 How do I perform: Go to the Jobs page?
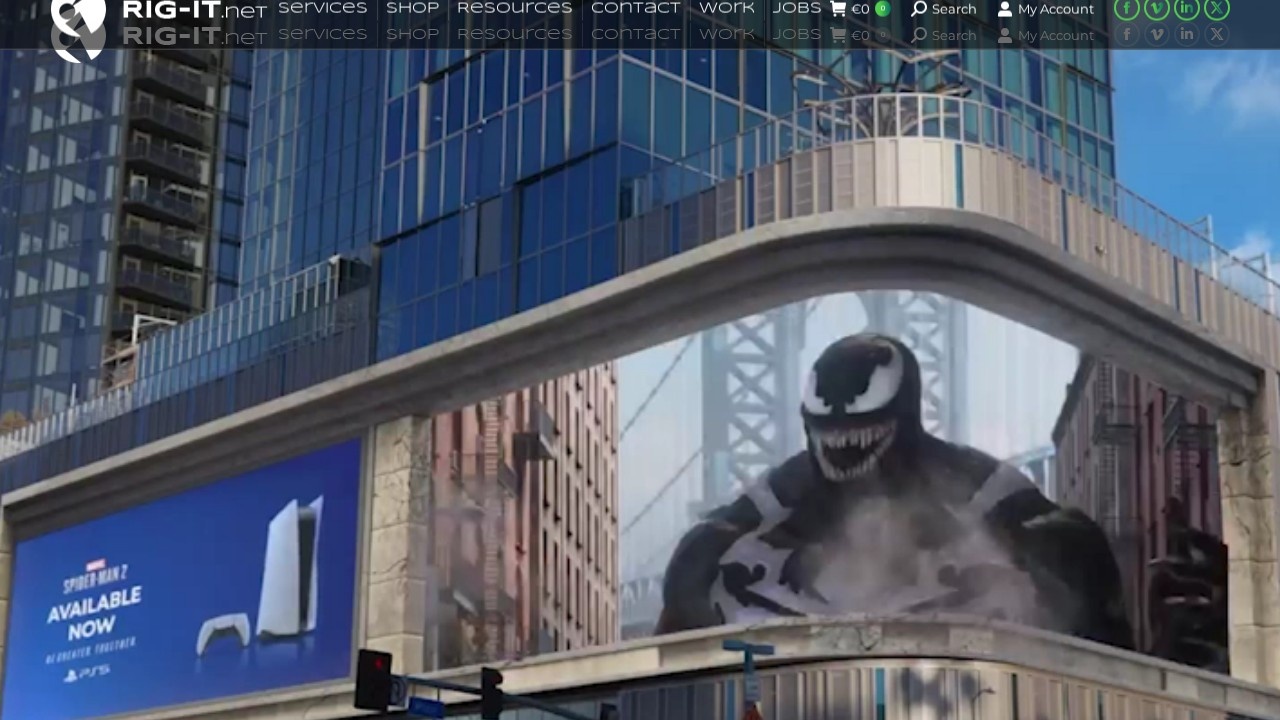[797, 8]
